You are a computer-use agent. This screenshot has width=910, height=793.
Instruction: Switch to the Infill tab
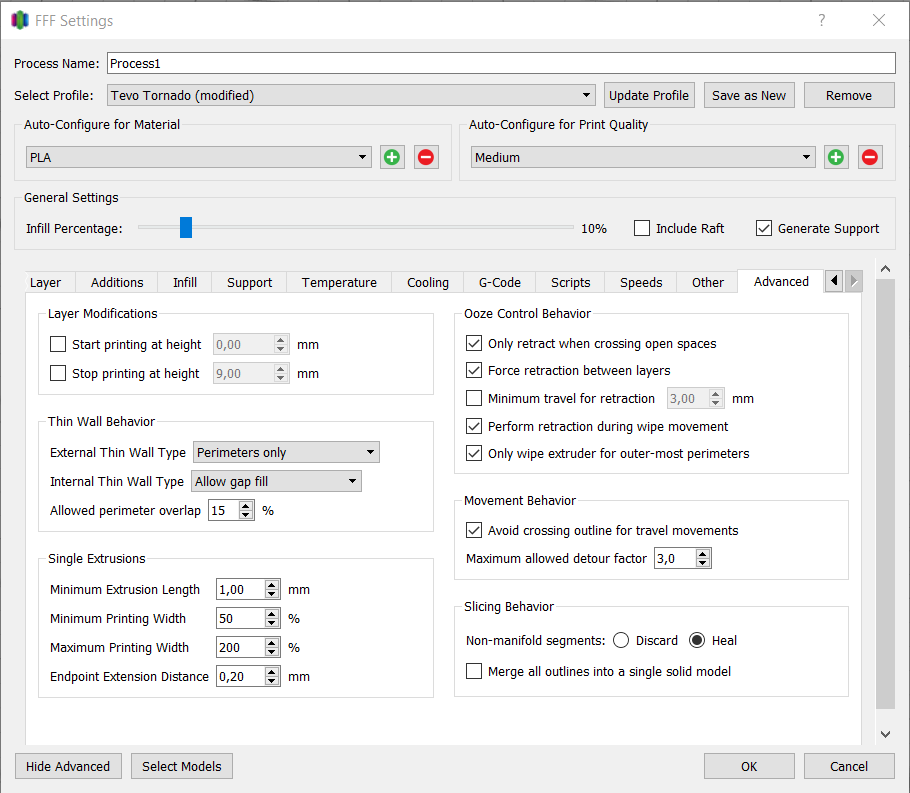[x=185, y=283]
